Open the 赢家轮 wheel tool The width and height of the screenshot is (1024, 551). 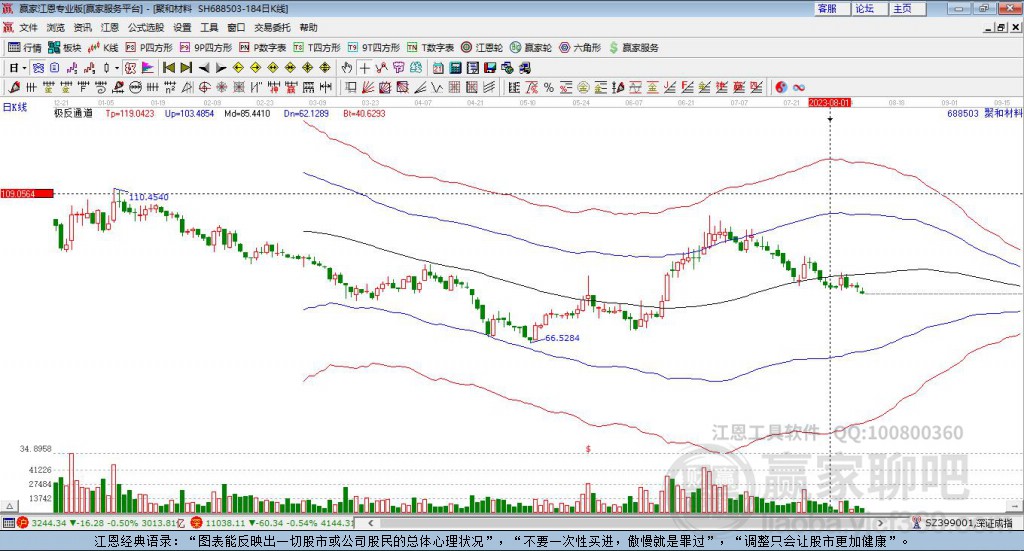coord(531,48)
